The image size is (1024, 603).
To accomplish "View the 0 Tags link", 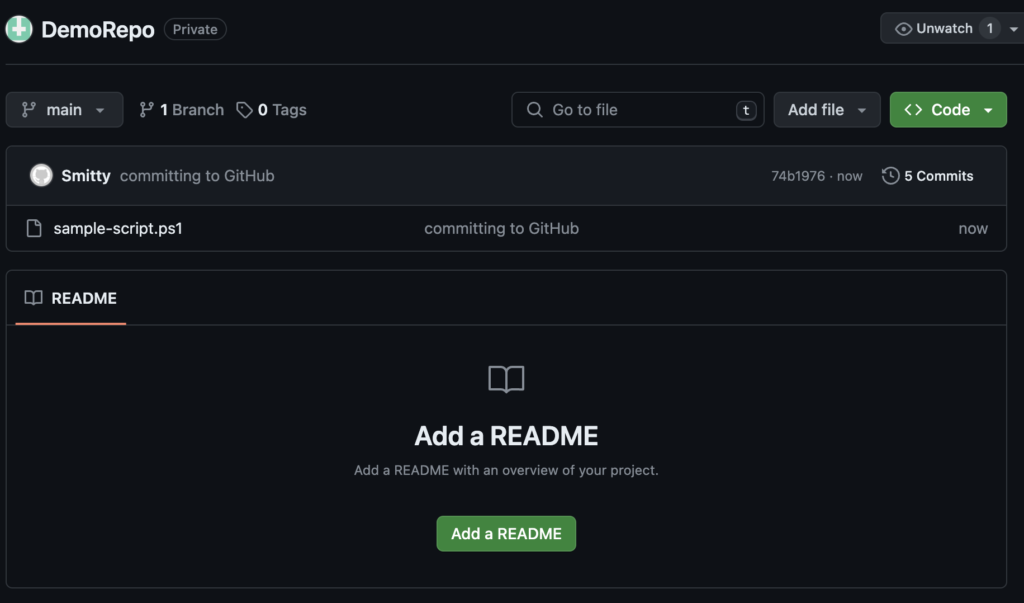I will 272,110.
